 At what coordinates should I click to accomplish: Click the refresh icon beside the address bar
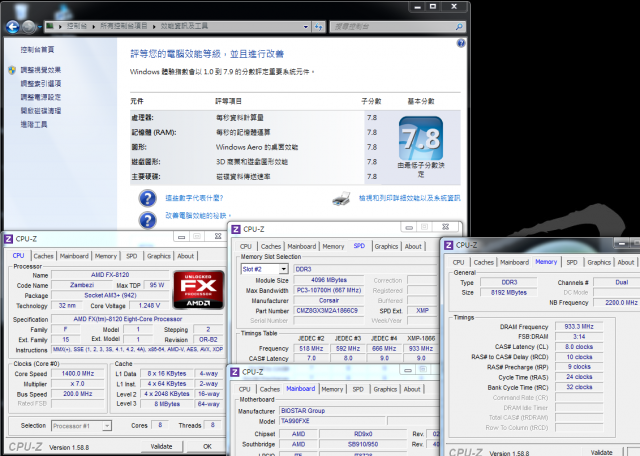[318, 27]
